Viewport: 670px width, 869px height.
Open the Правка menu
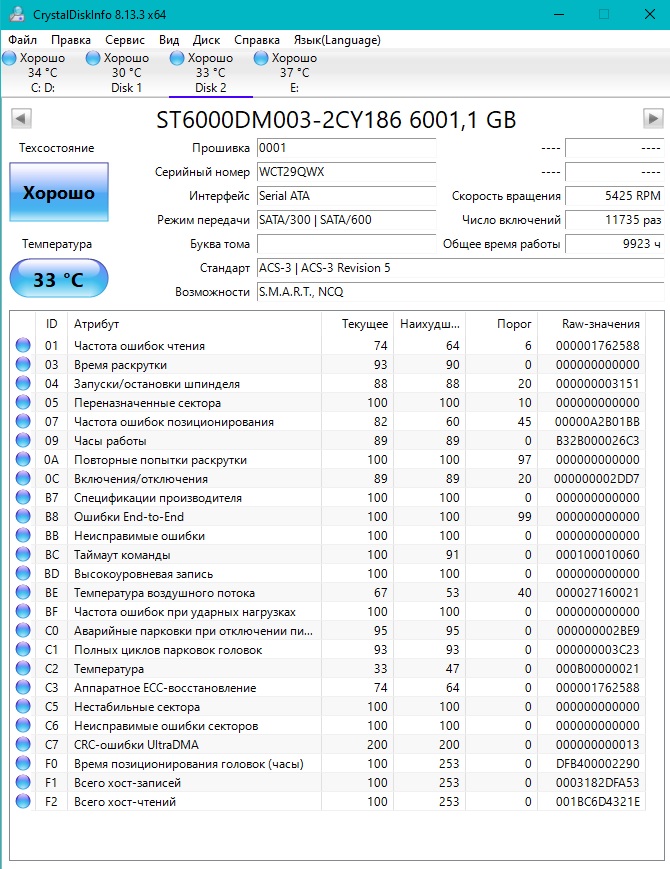(x=70, y=40)
